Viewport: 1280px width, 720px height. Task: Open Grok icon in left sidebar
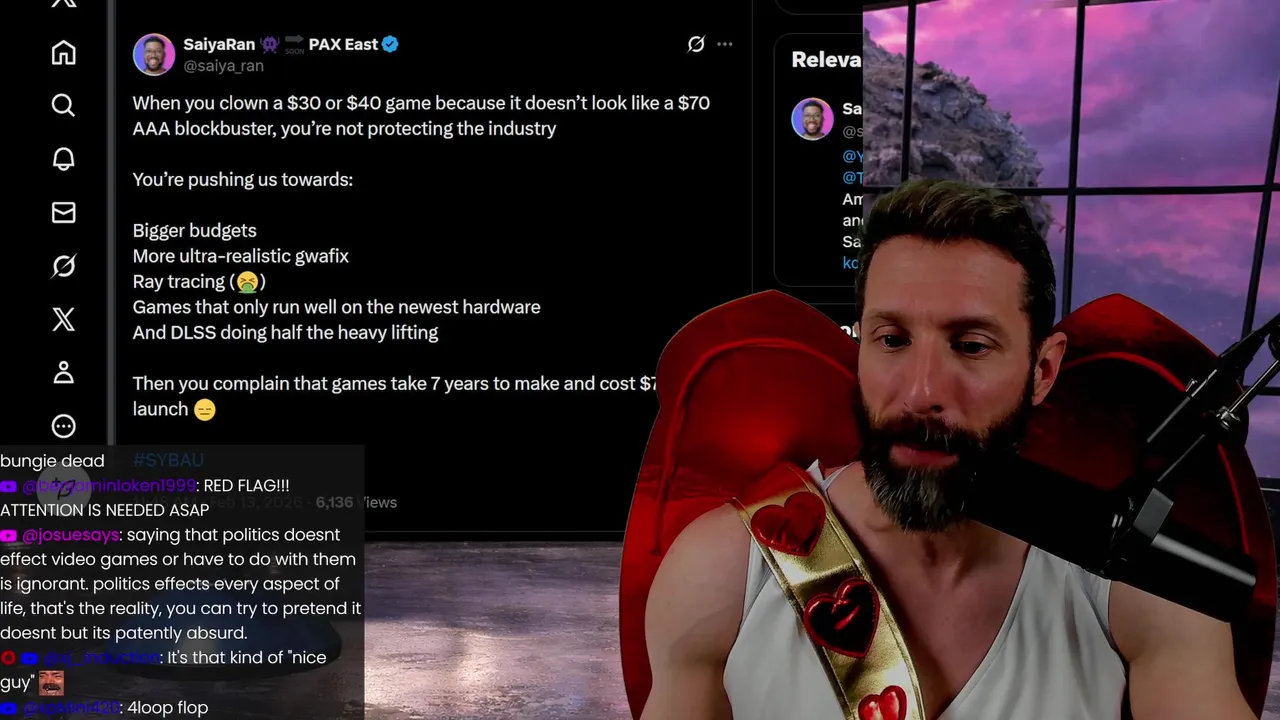(63, 266)
